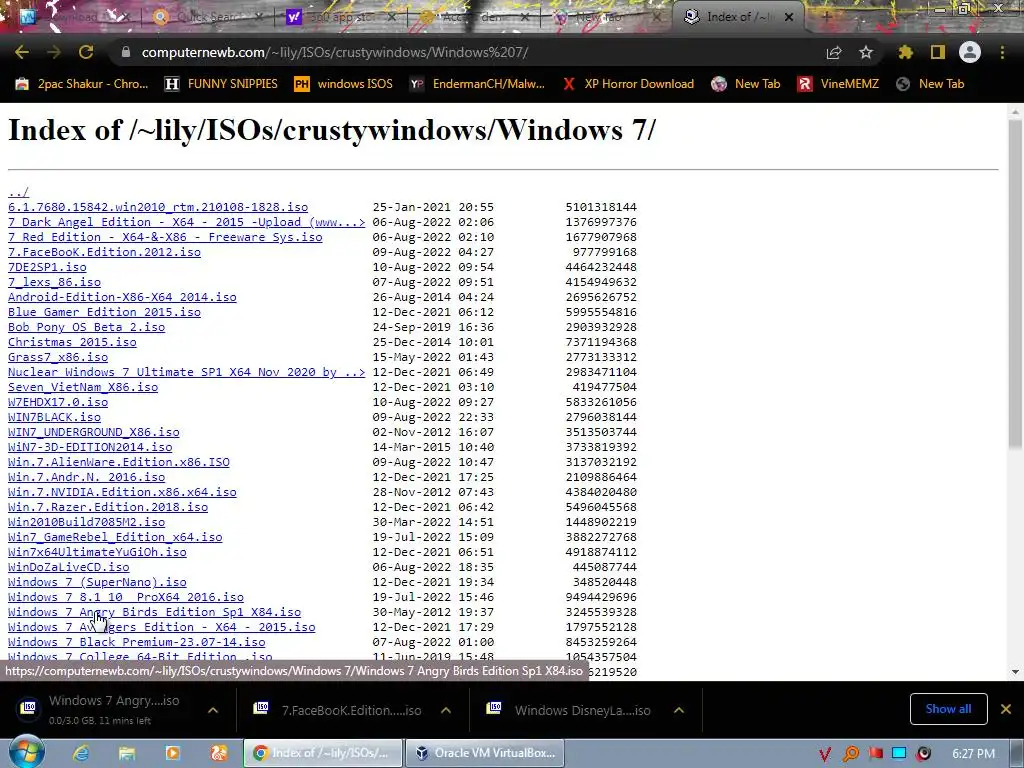Switch to the Yahoo tab
This screenshot has height=768, width=1024.
343,17
